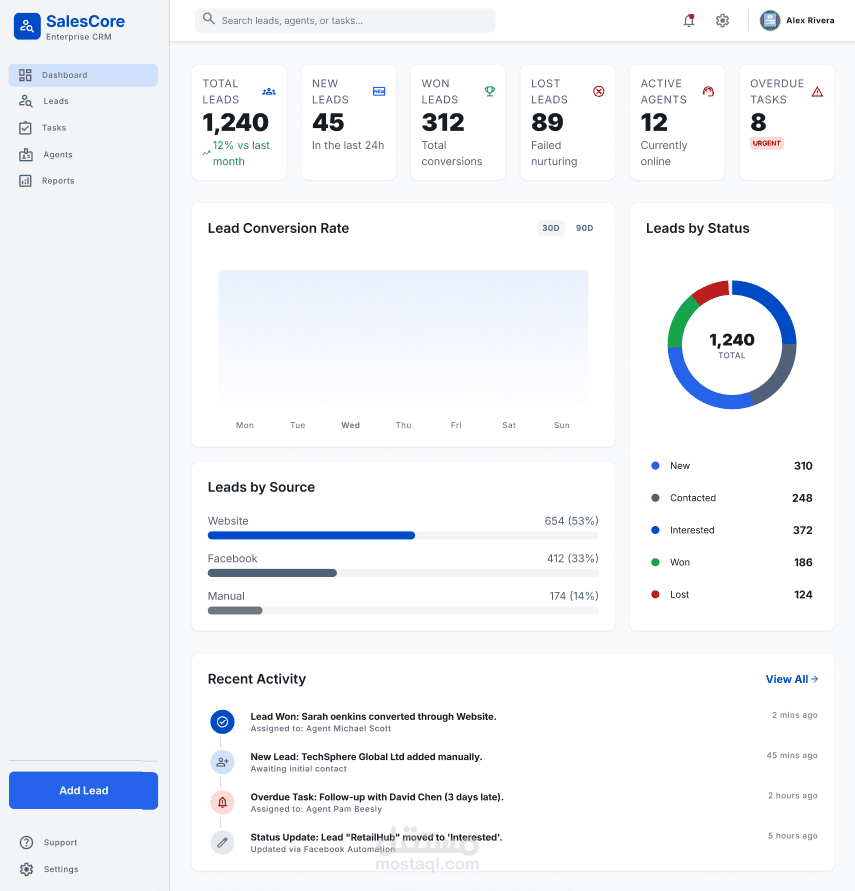The height and width of the screenshot is (891, 855).
Task: Click the Total Leads 1,240 value
Action: tap(235, 122)
